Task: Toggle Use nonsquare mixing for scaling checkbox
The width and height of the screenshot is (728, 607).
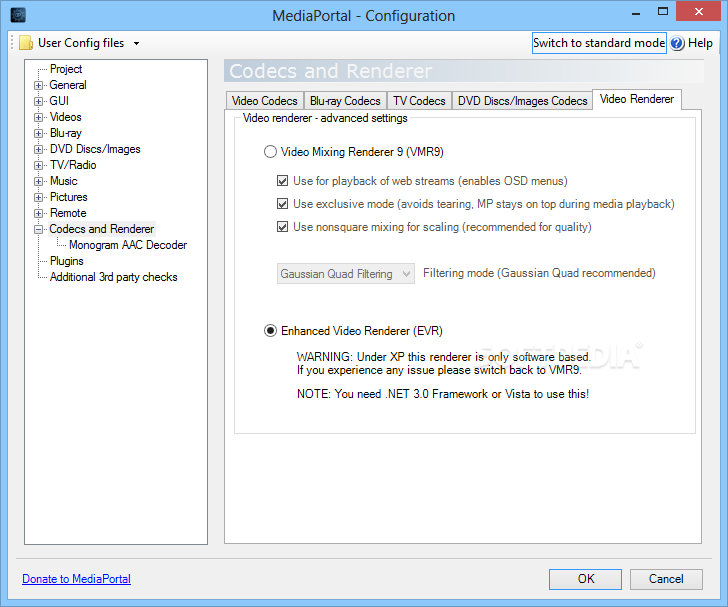Action: [x=282, y=227]
